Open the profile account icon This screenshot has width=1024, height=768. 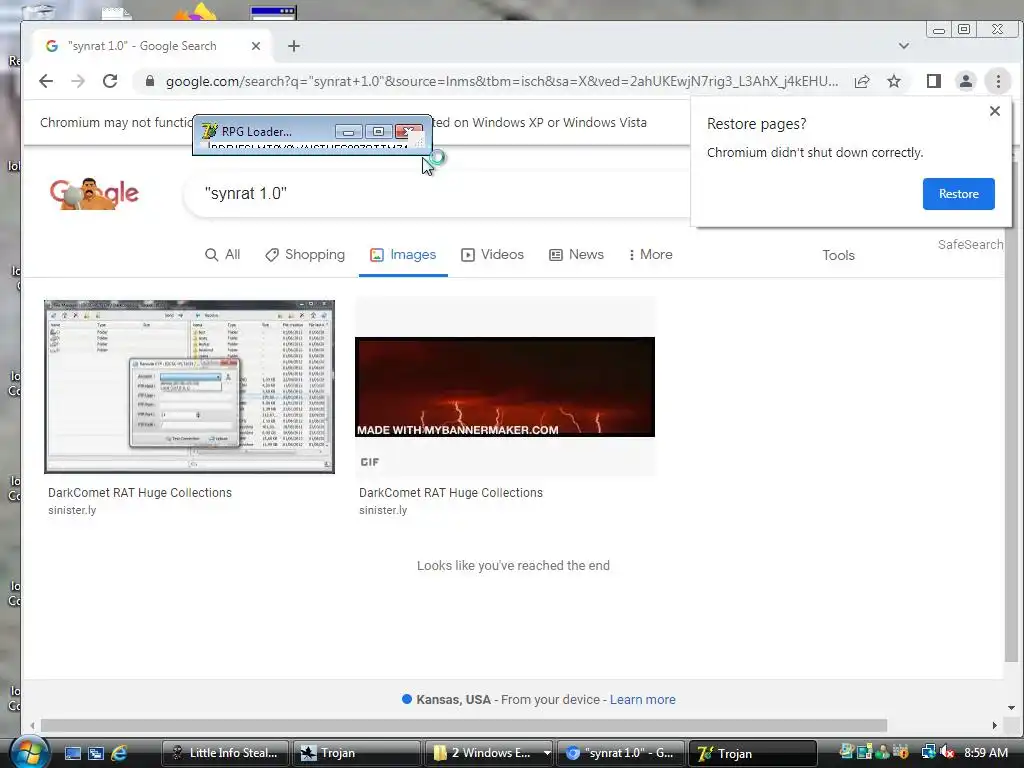[965, 81]
